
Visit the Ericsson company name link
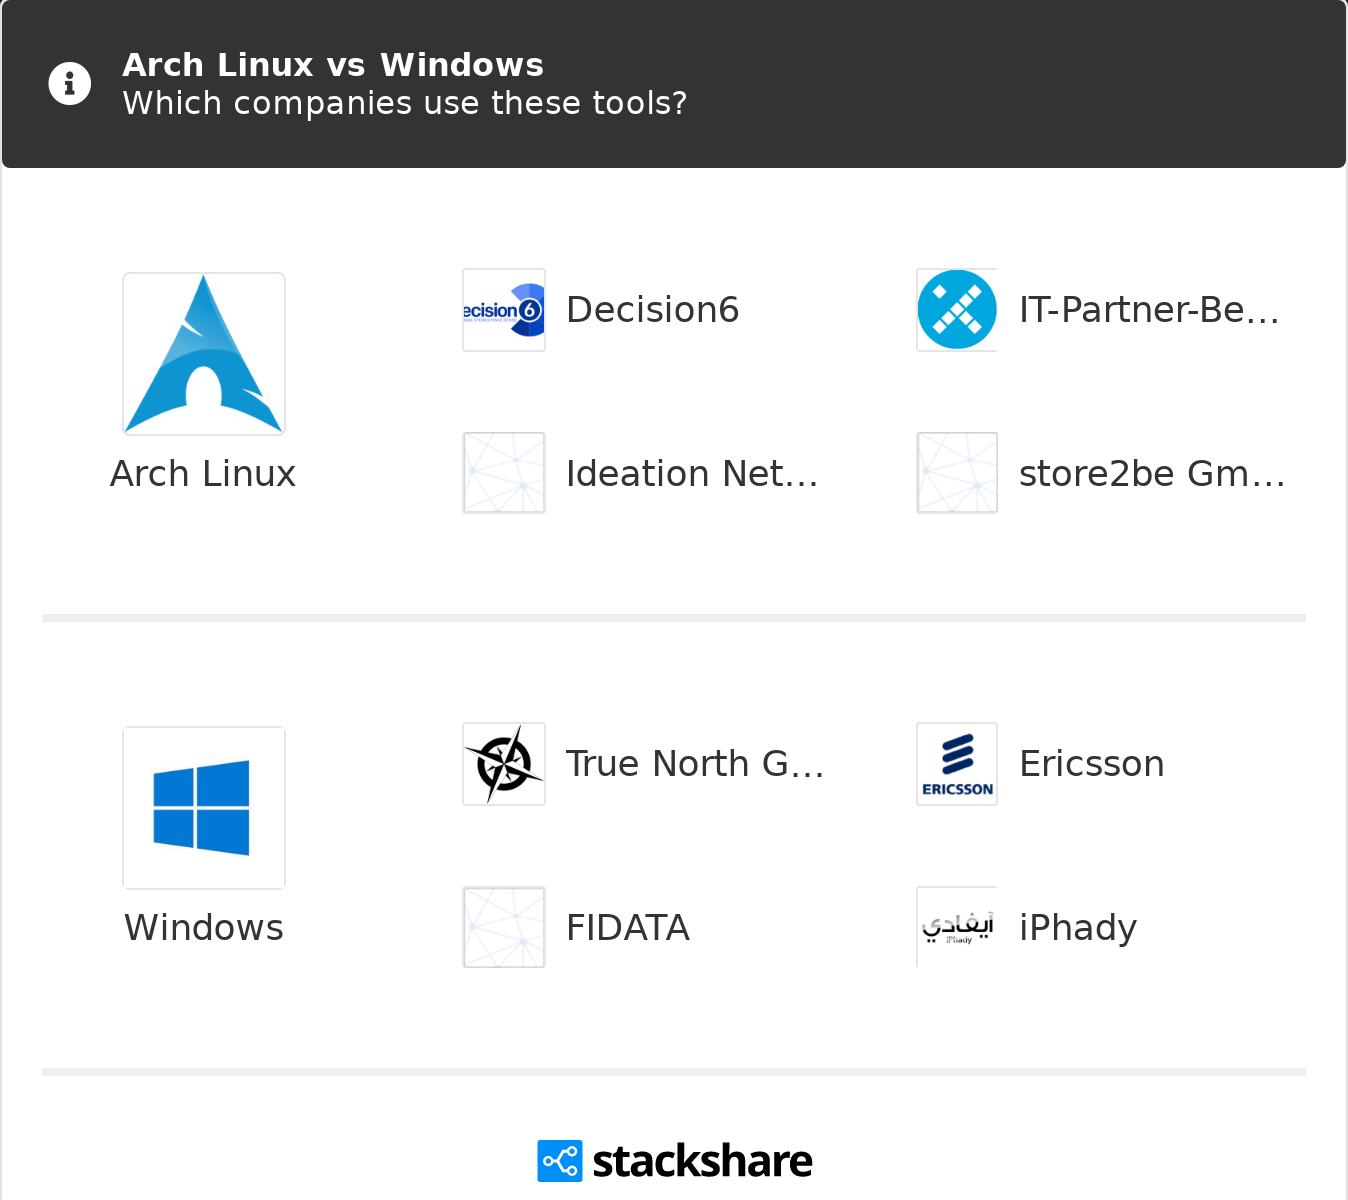[x=1091, y=764]
